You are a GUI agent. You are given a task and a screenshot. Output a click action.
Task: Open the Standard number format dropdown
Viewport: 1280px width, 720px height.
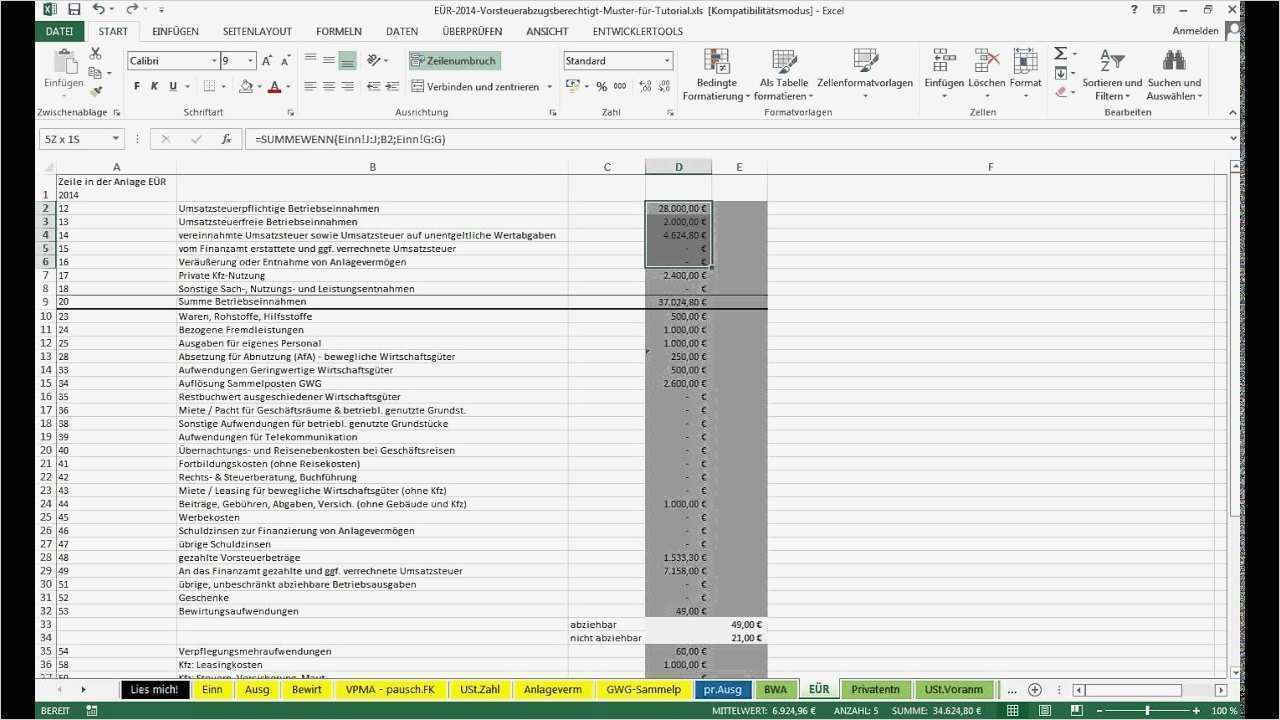(667, 61)
